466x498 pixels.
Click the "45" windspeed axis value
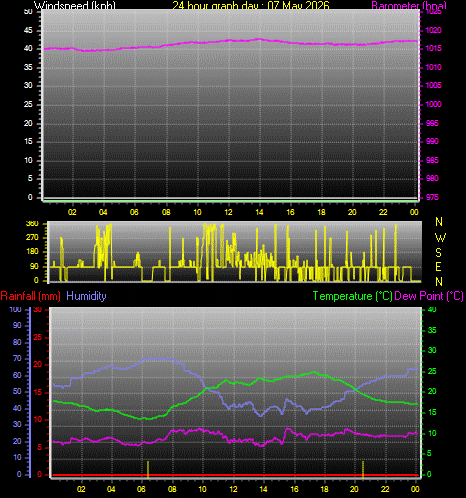click(x=28, y=30)
